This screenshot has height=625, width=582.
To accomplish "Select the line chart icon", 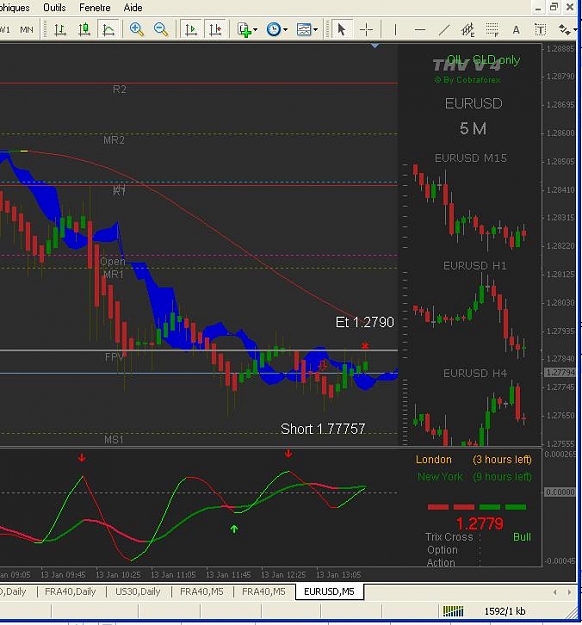I will tap(108, 30).
